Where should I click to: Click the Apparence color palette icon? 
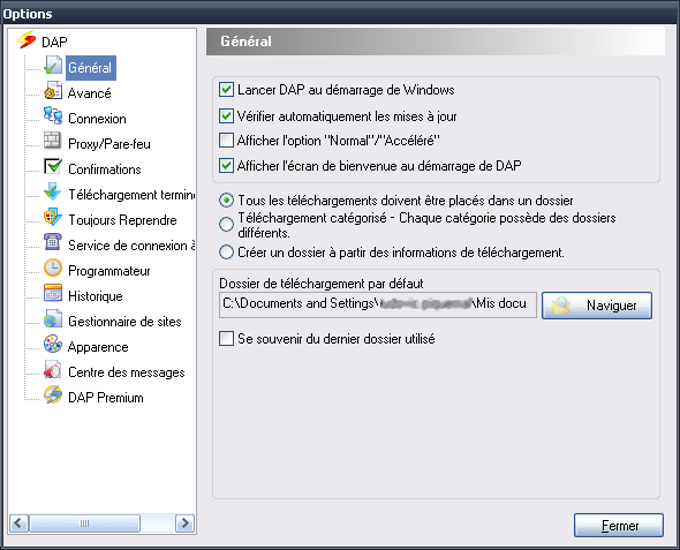tap(52, 344)
